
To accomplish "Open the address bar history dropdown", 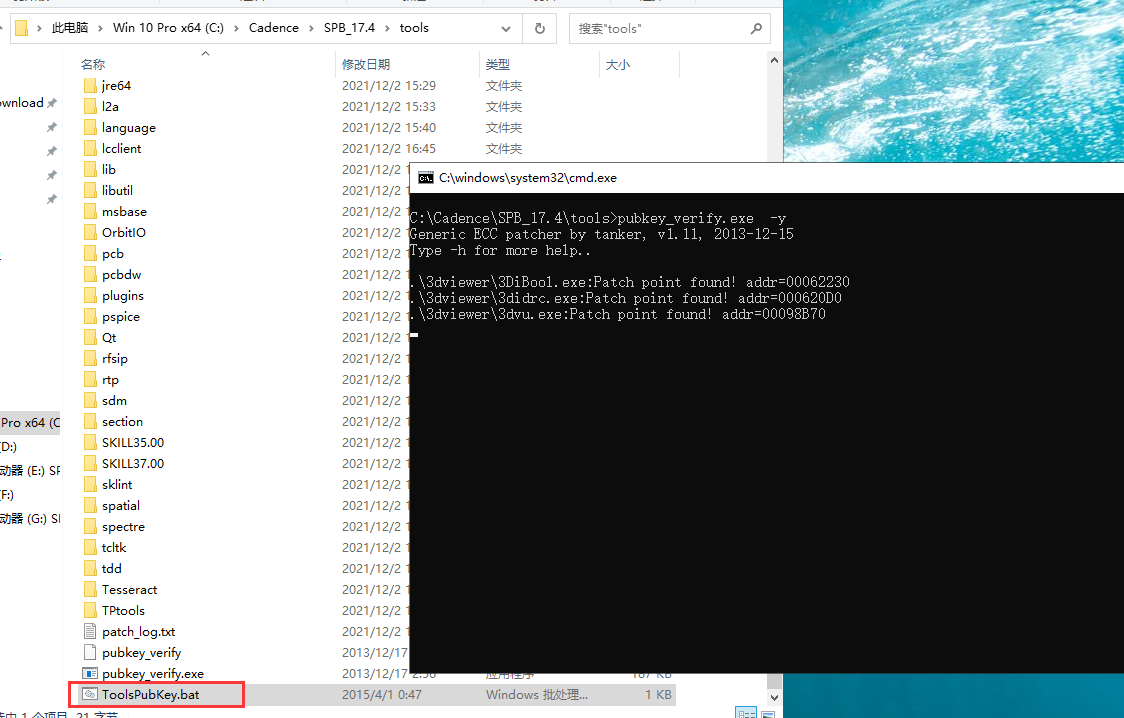I will point(506,28).
